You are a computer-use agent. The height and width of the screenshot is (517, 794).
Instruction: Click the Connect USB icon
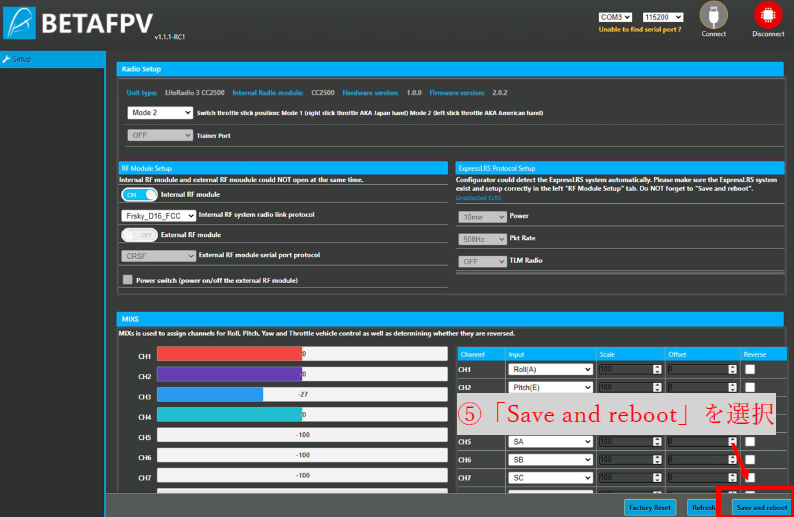[x=713, y=15]
